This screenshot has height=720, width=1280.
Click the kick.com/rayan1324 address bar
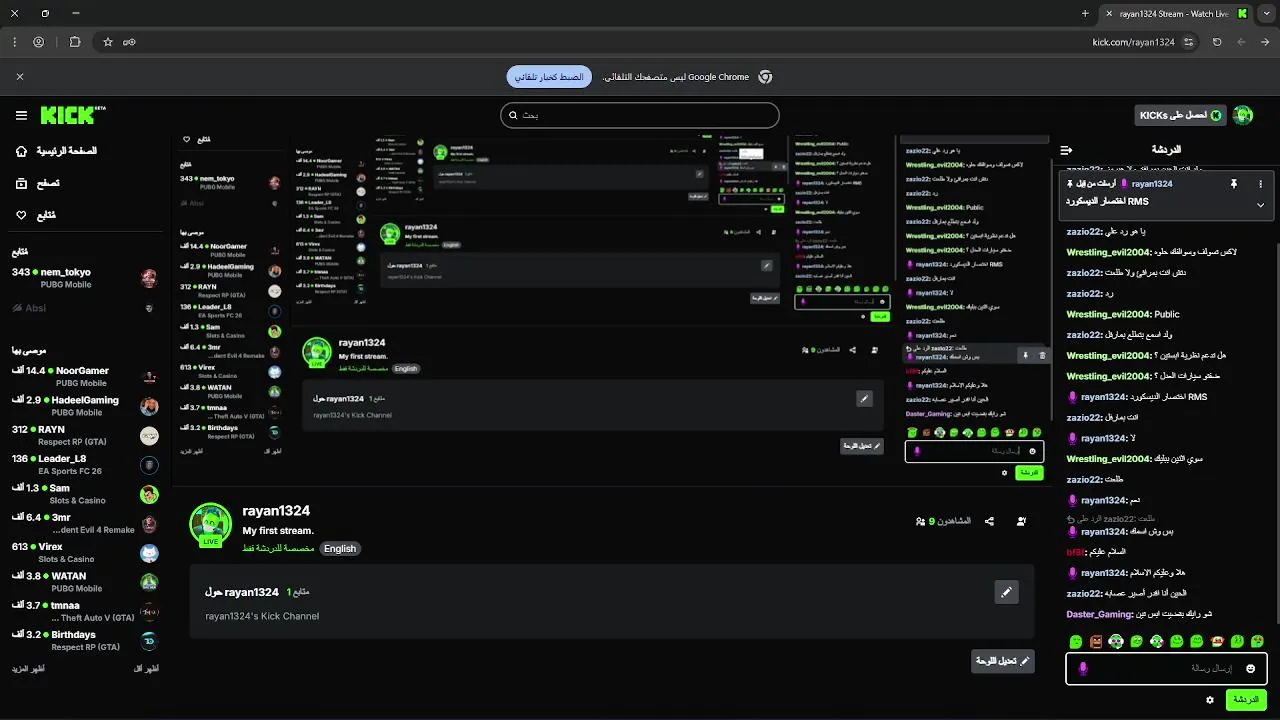tap(640, 42)
